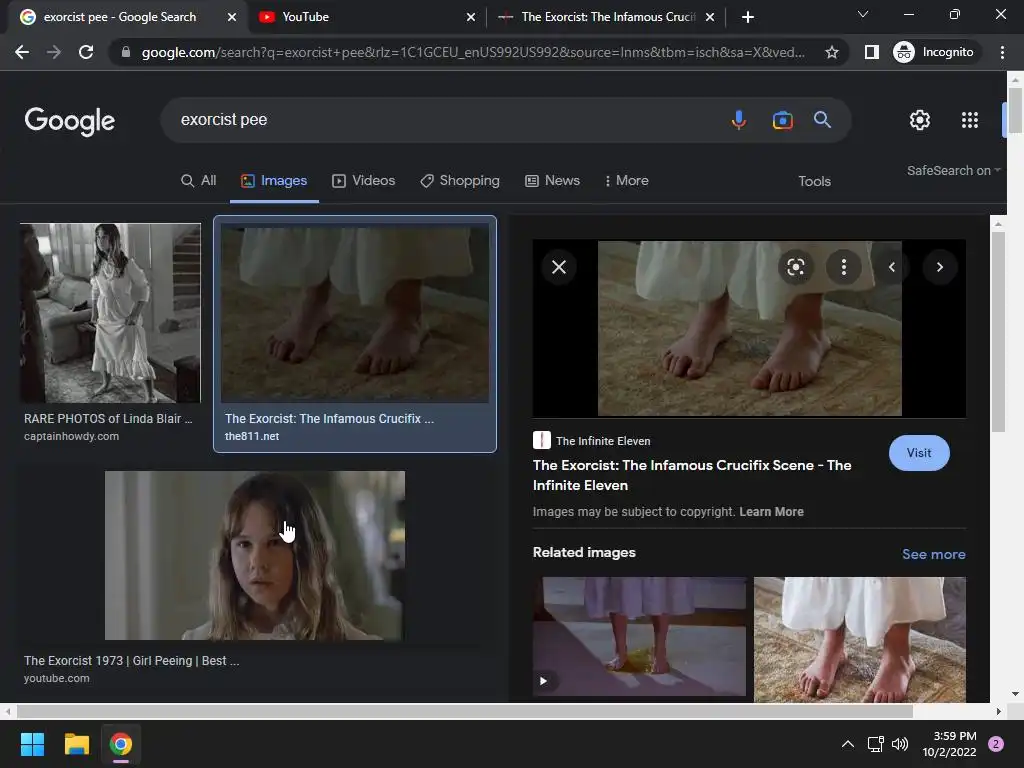Search inside image with Lens button in preview
The width and height of the screenshot is (1024, 768).
pos(795,267)
